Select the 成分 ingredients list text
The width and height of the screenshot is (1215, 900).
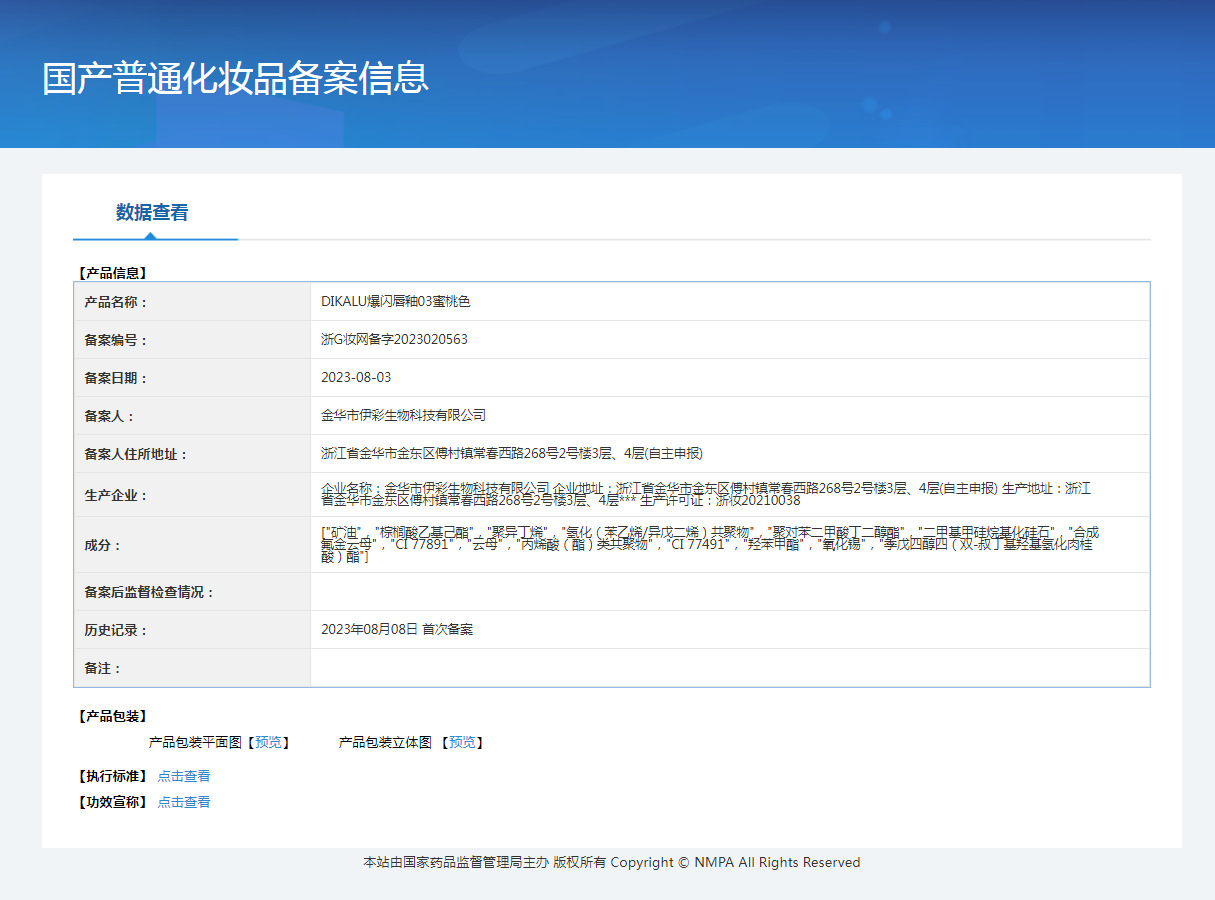tap(710, 544)
